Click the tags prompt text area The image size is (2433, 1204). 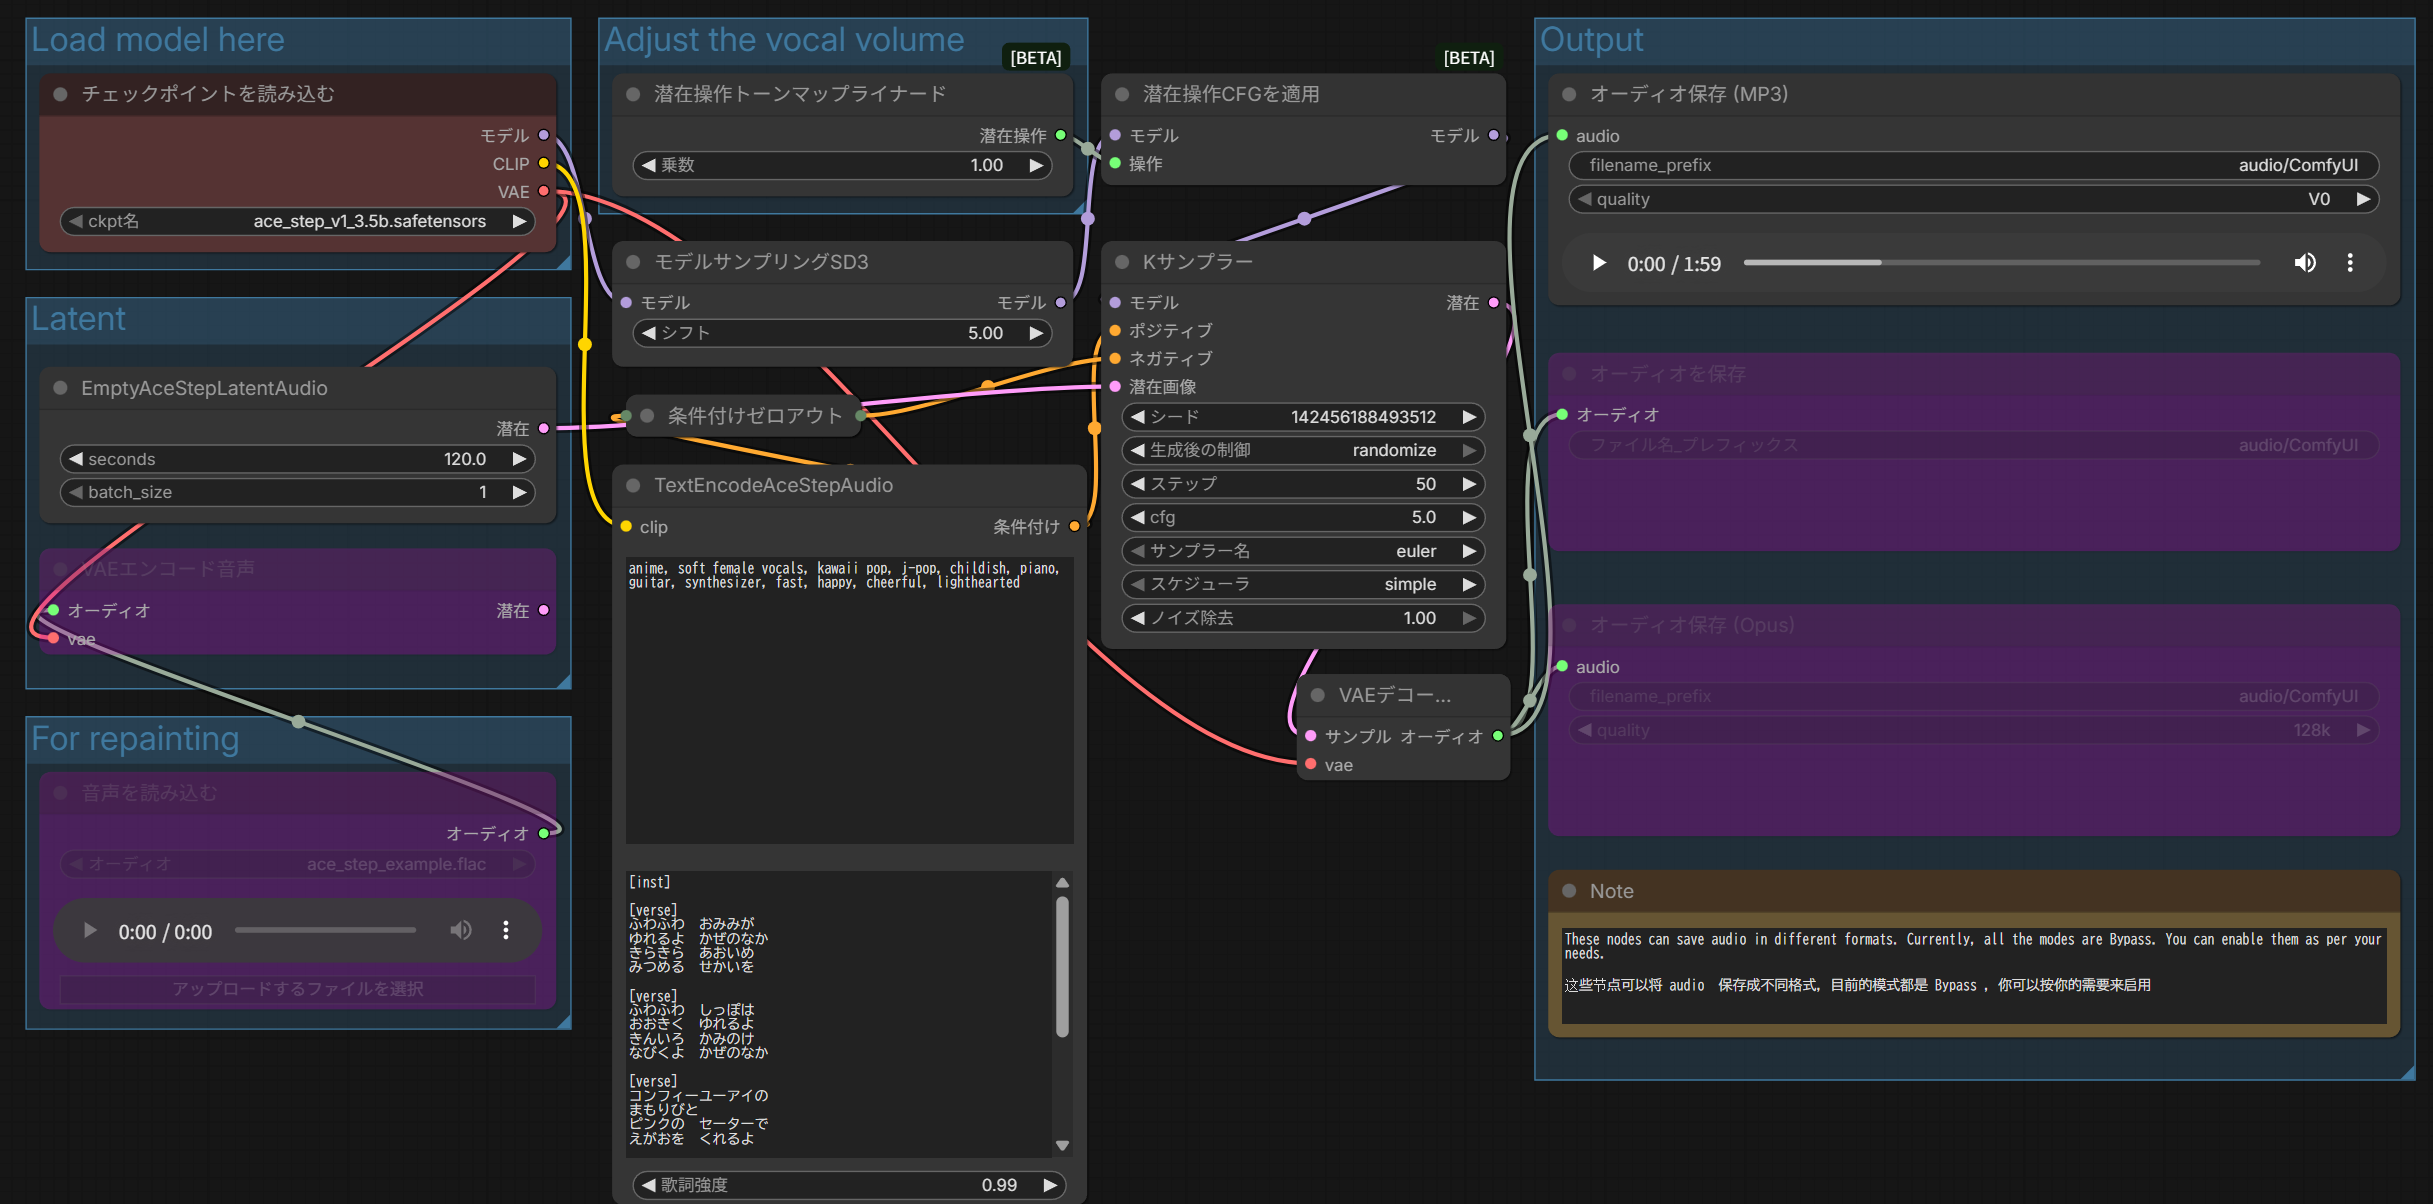(x=848, y=700)
